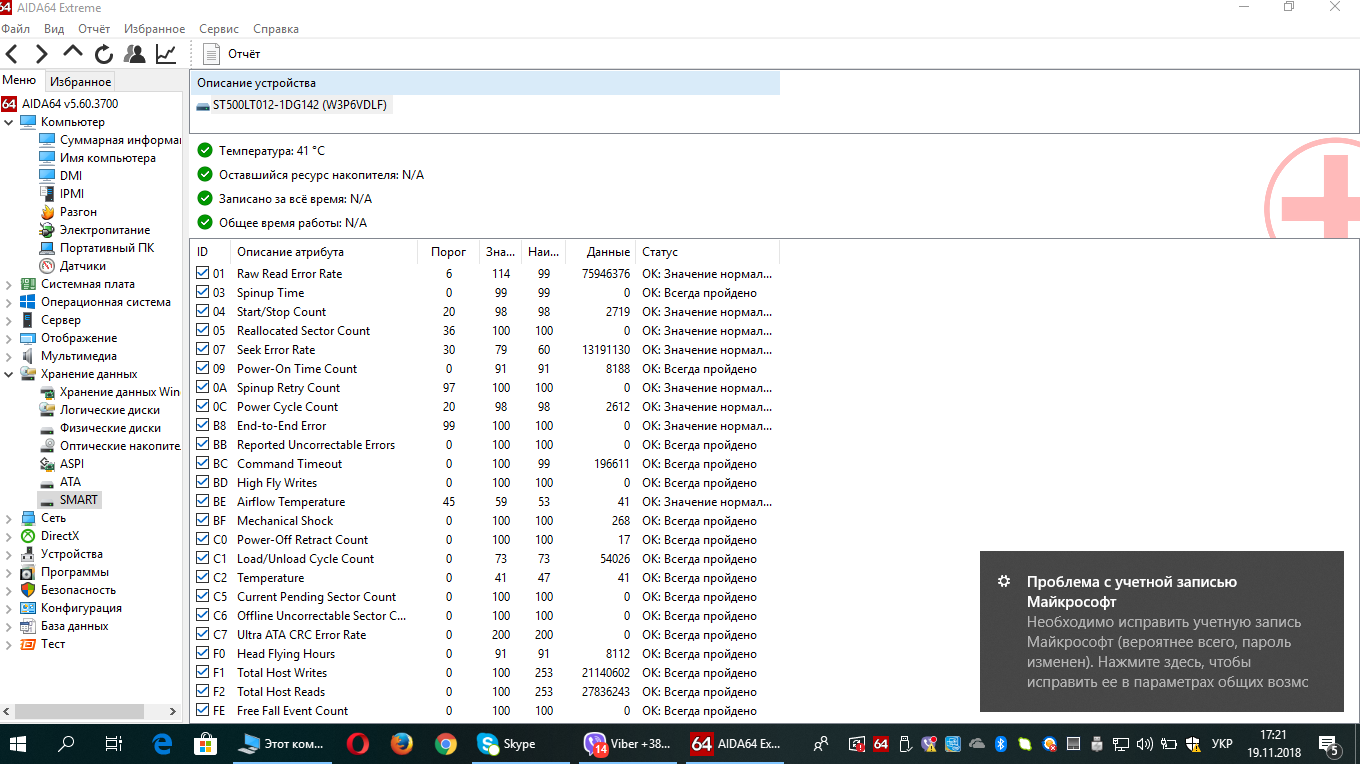
Task: Expand the DirectX tree node
Action: pyautogui.click(x=9, y=536)
